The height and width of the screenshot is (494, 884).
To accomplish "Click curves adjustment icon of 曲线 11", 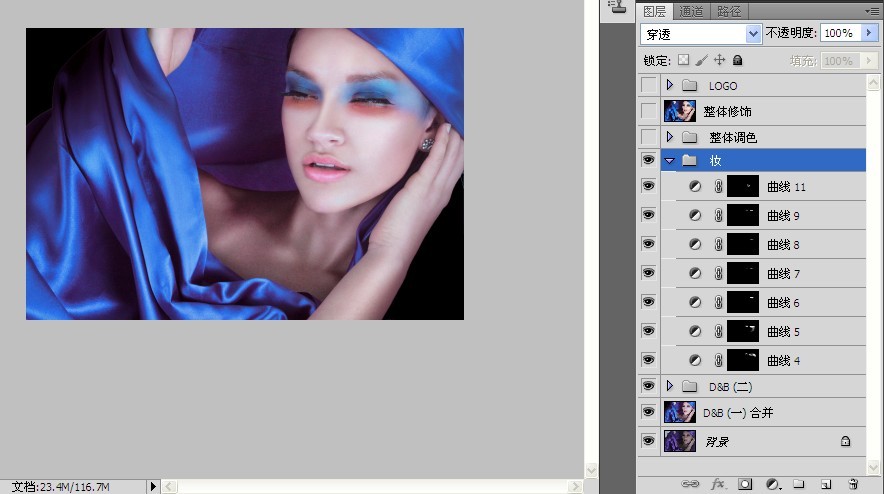I will (x=695, y=186).
